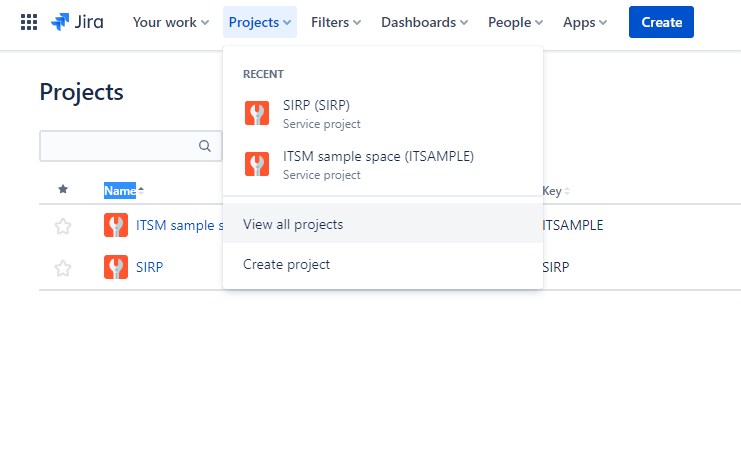Viewport: 741px width, 458px height.
Task: Select SIRP (SIRP) recent project
Action: point(383,114)
